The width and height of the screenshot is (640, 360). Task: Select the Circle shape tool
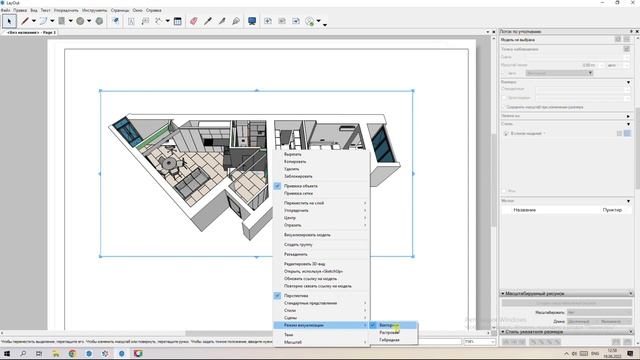(80, 21)
